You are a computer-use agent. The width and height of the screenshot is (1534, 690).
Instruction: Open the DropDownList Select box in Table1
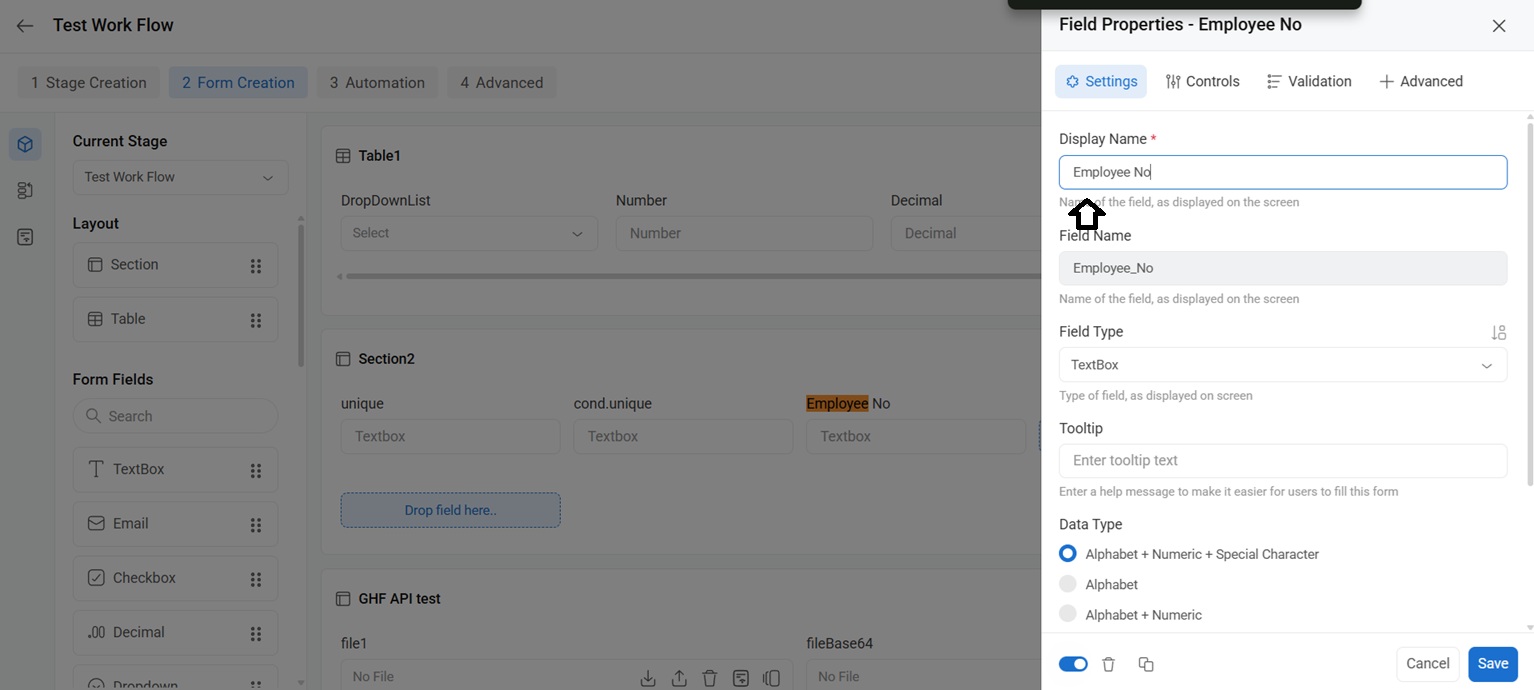(468, 233)
